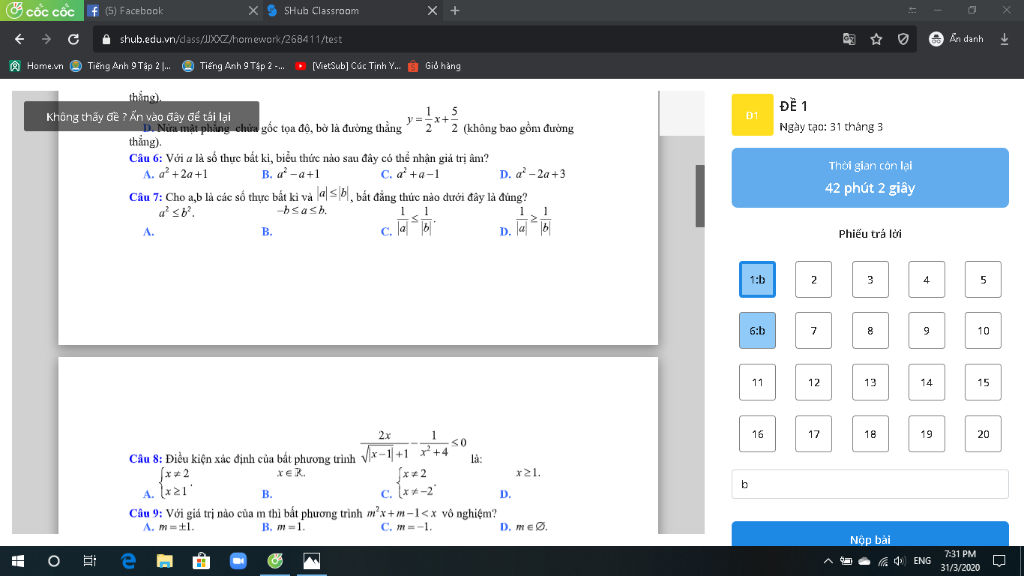
Task: Open a new browser tab
Action: coord(455,10)
